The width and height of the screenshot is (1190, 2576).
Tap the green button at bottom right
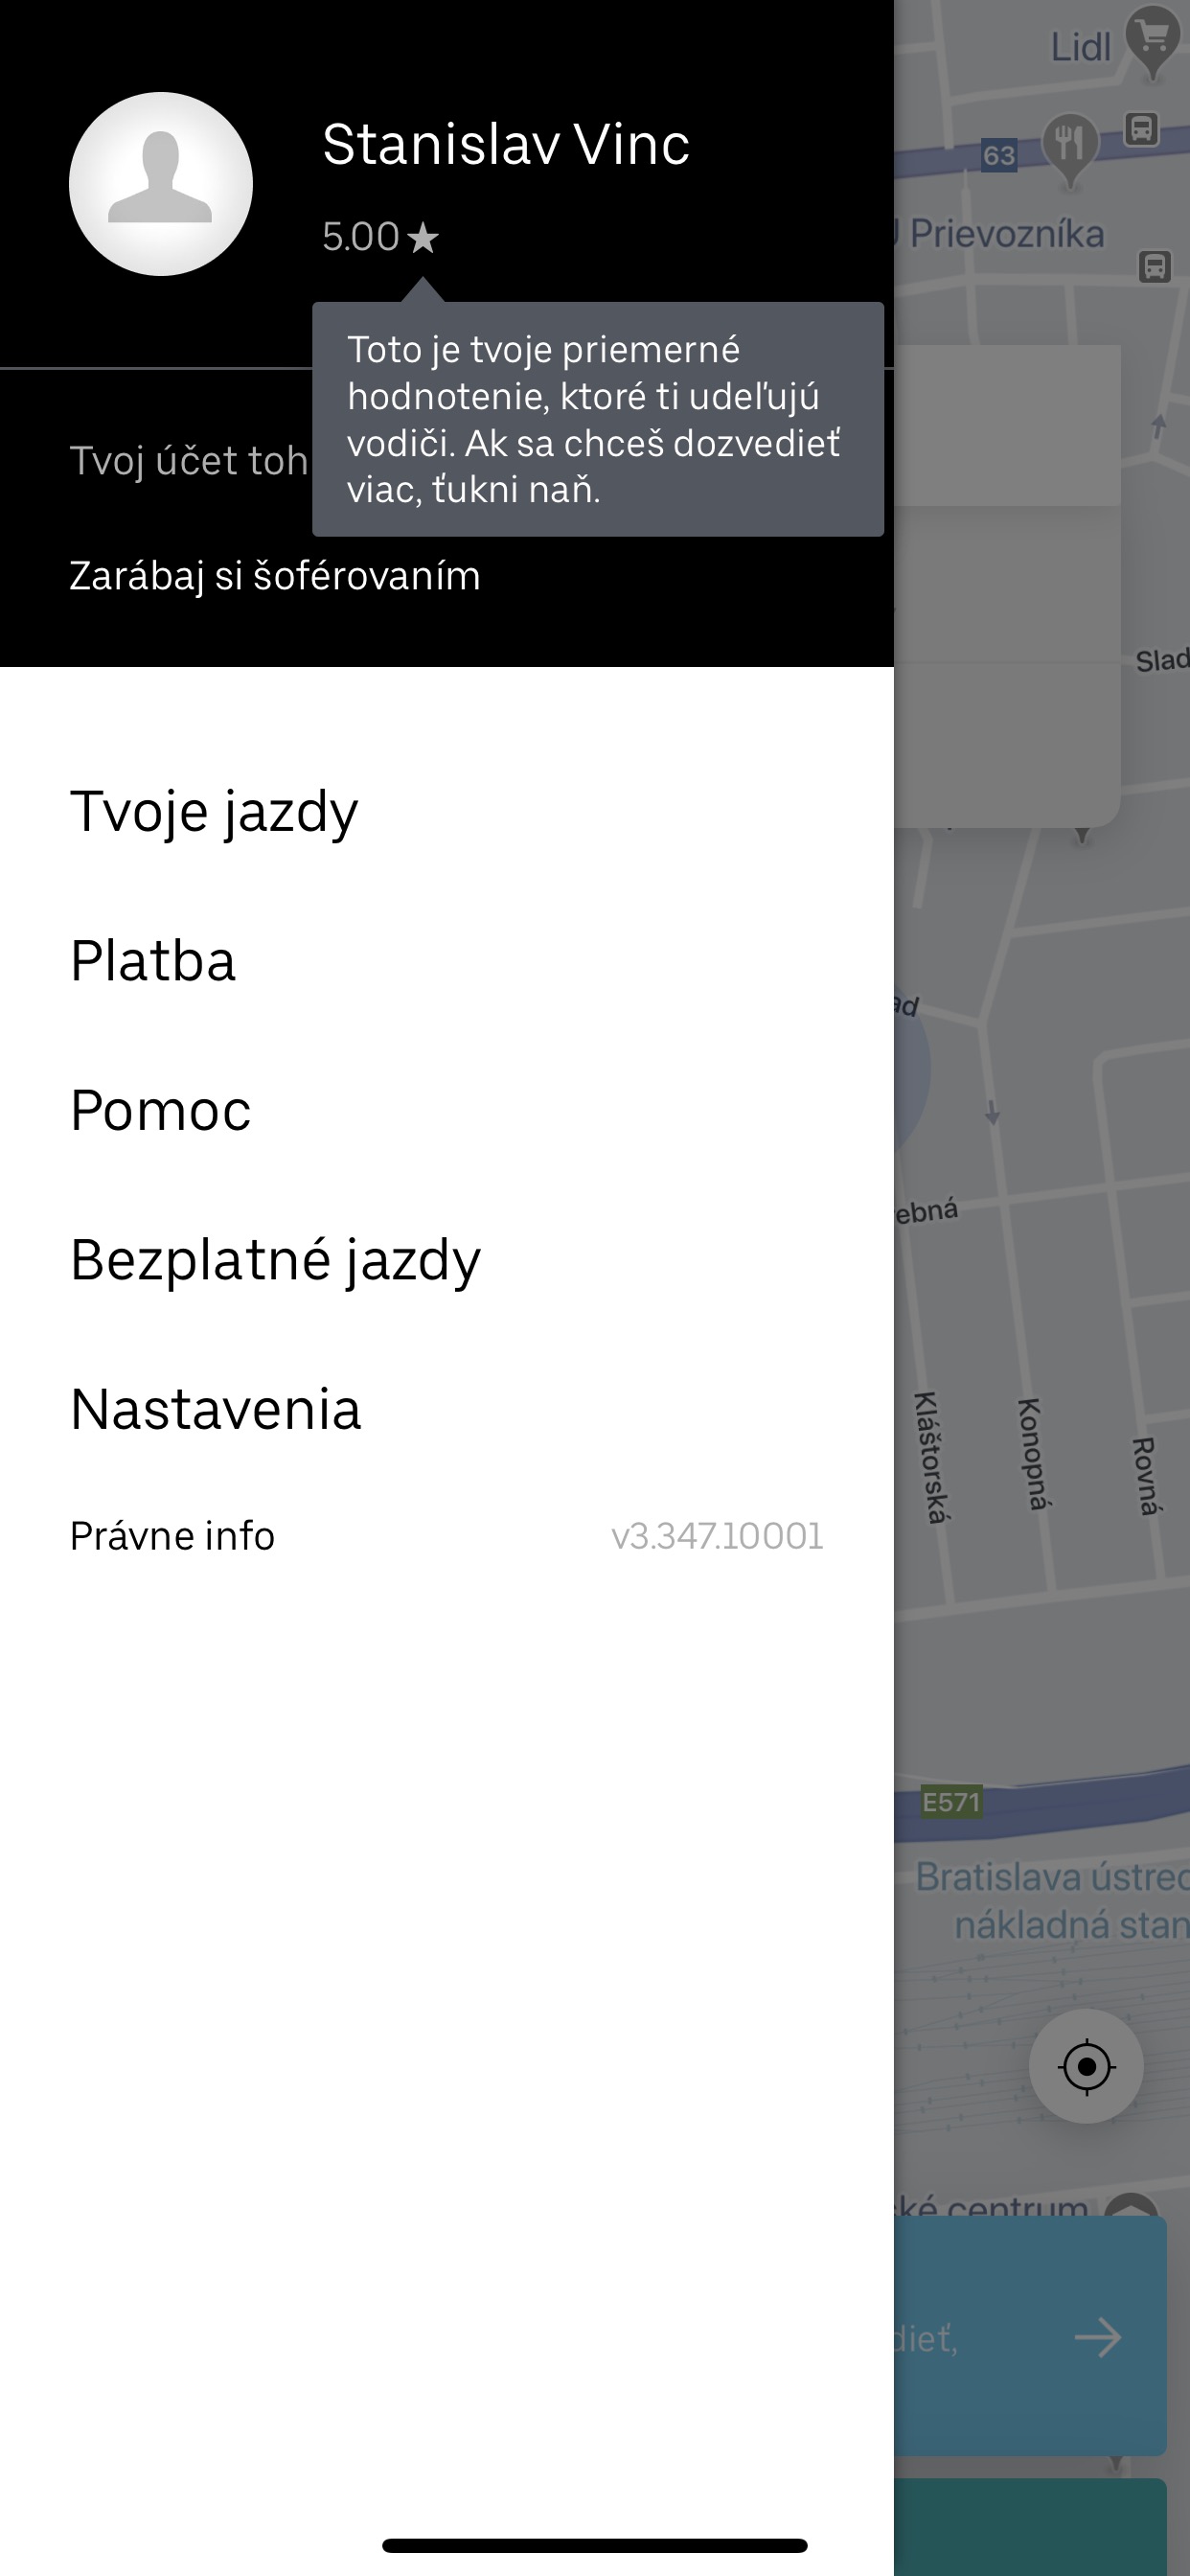click(x=1030, y=2526)
